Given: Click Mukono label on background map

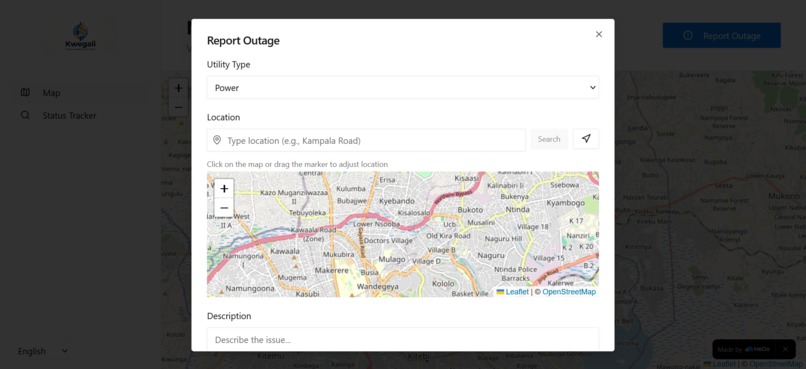Looking at the screenshot, I should click(x=784, y=196).
